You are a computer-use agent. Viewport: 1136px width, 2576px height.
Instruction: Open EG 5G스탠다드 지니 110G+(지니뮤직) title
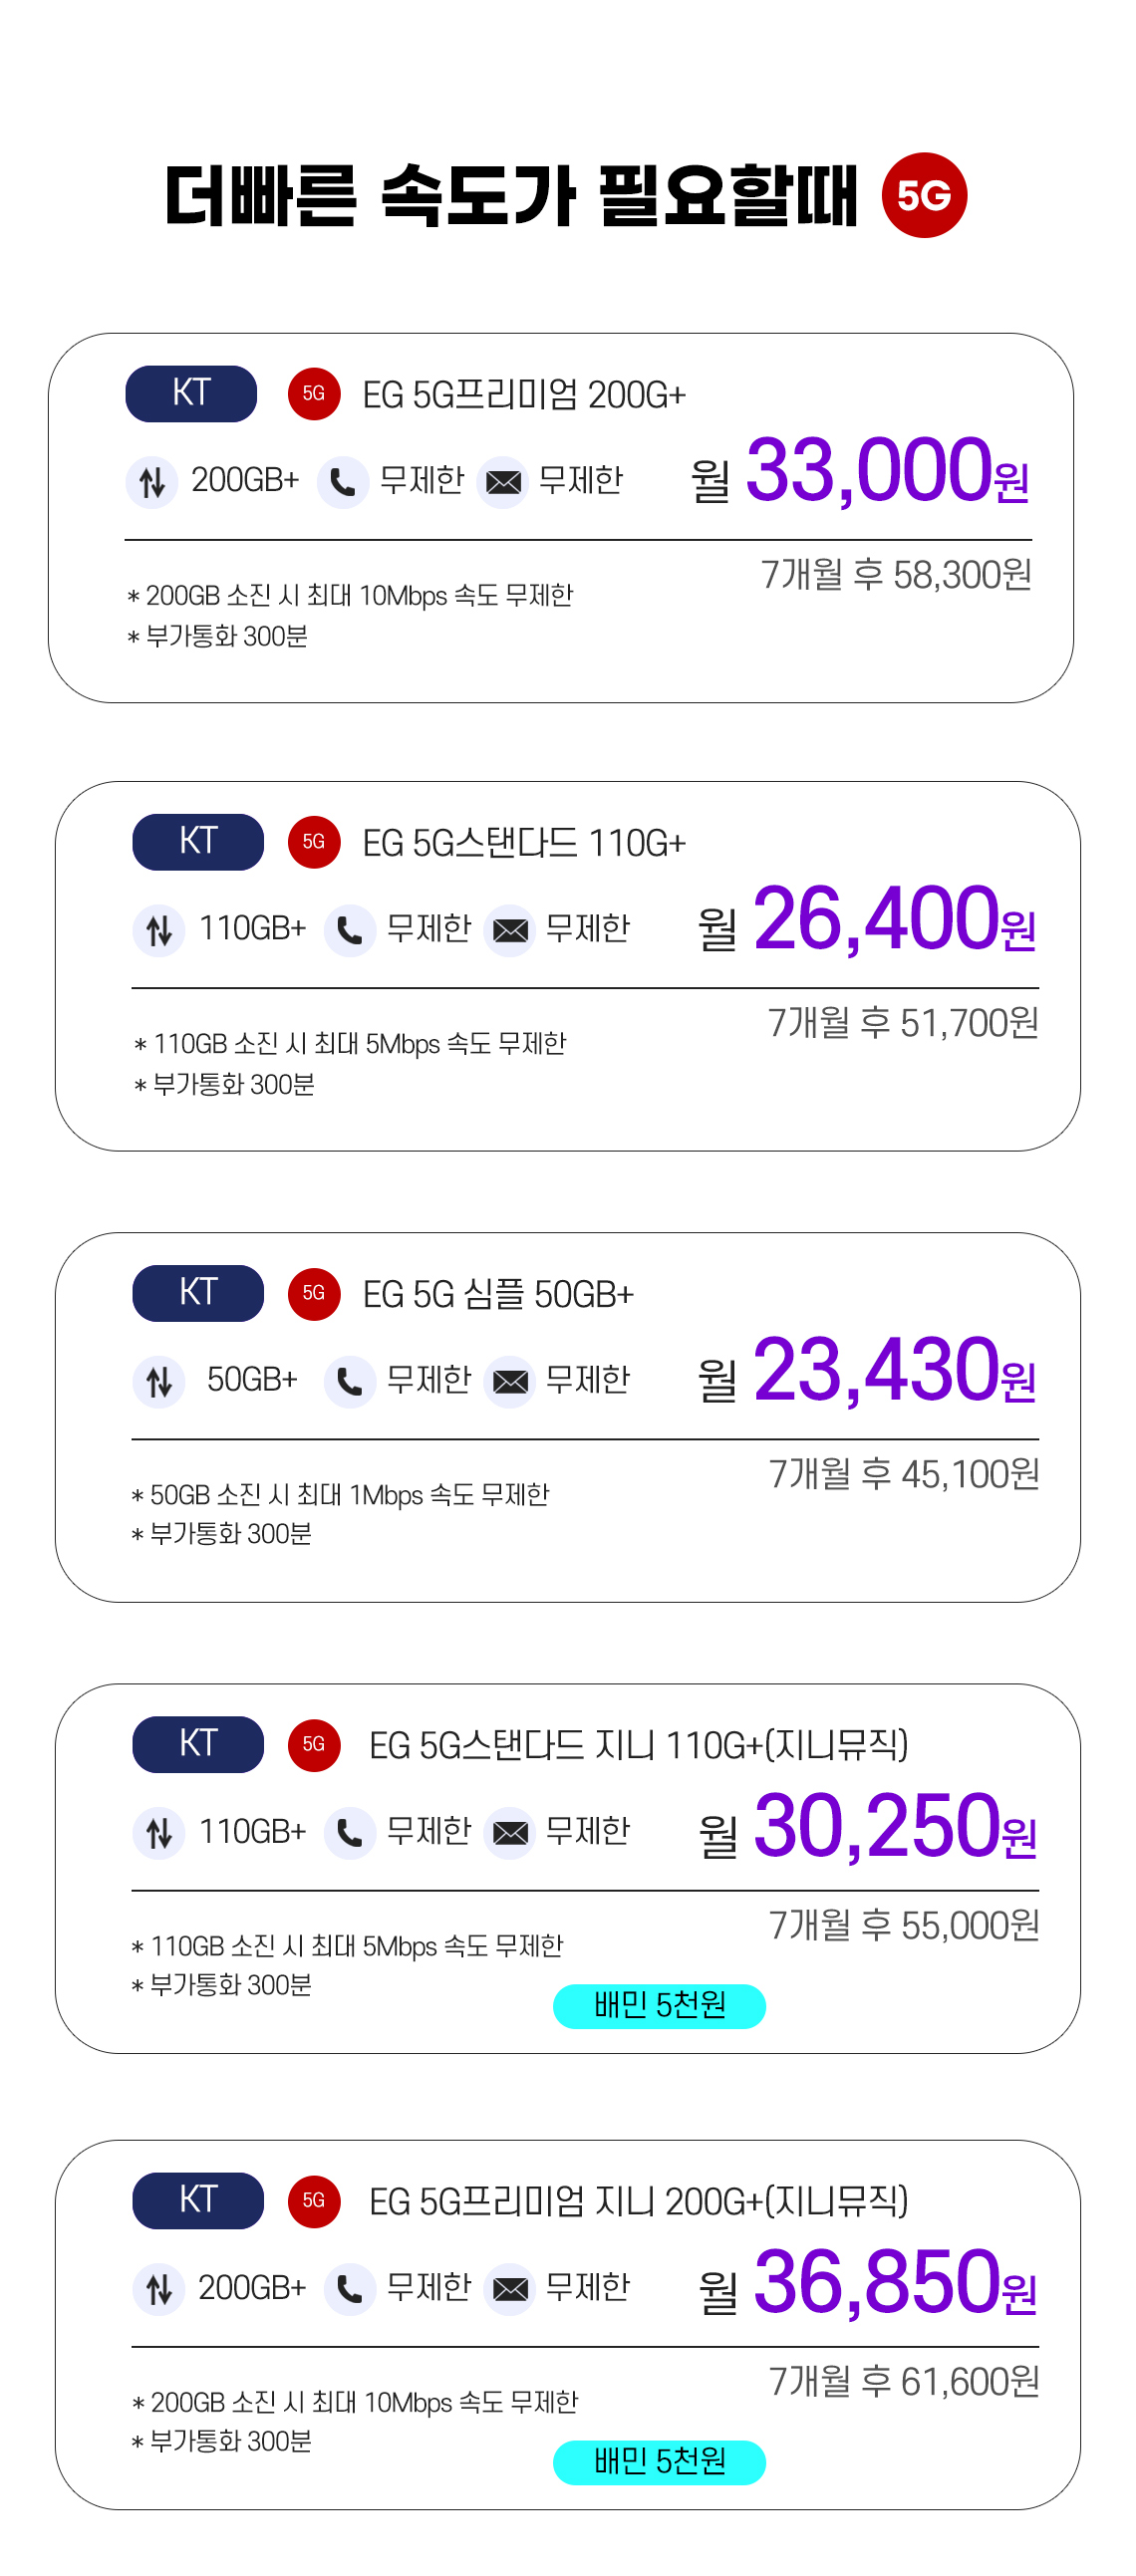[x=639, y=1745]
